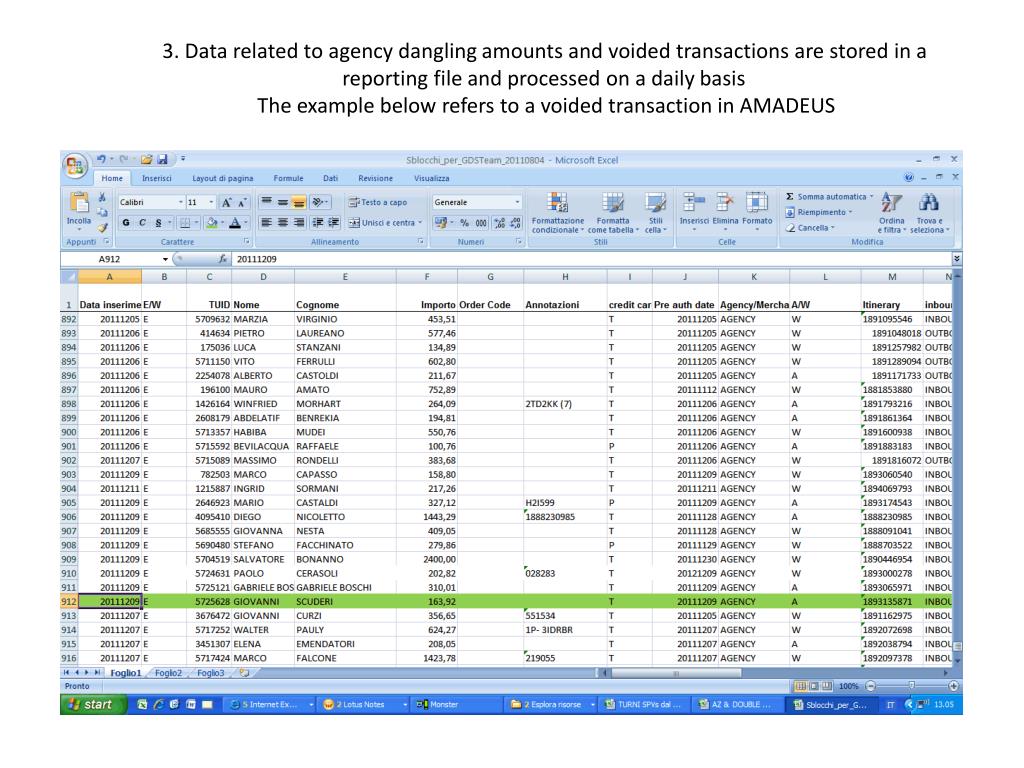Open the Esplora risorse taskbar button
This screenshot has height=768, width=1024.
552,705
